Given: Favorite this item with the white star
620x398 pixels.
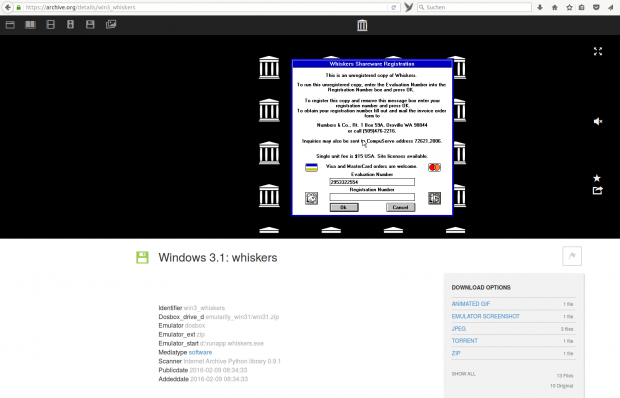Looking at the screenshot, I should (597, 178).
